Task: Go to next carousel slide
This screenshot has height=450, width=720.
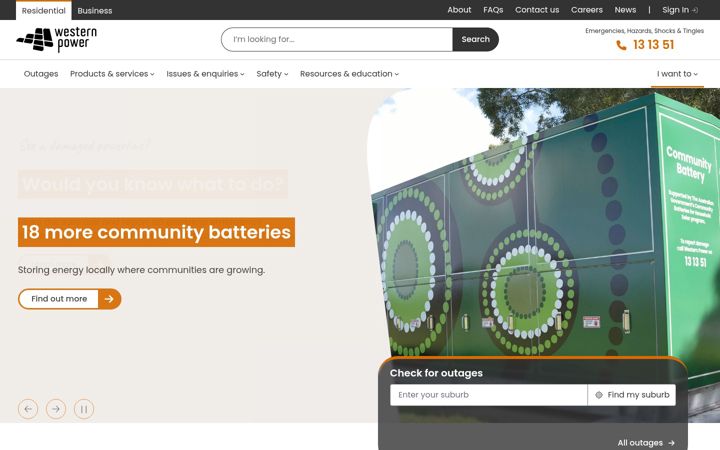Action: (56, 409)
